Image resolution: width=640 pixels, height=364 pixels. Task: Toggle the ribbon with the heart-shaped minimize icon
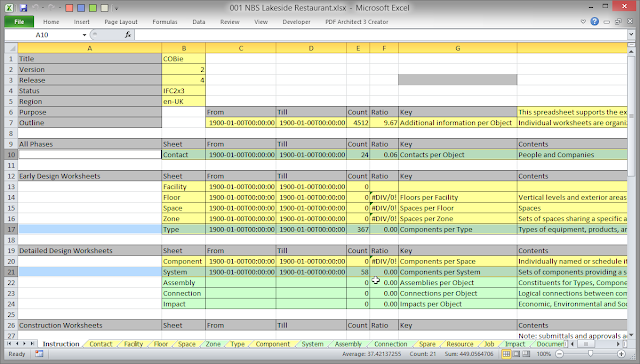click(x=583, y=22)
